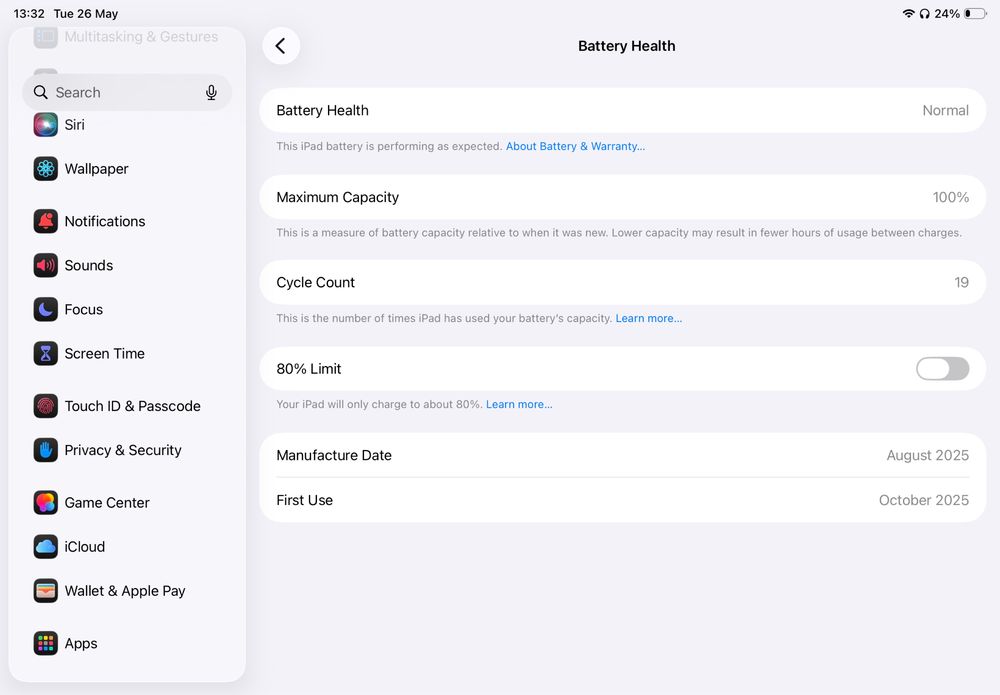
Task: Open Wallpaper settings
Action: 127,169
